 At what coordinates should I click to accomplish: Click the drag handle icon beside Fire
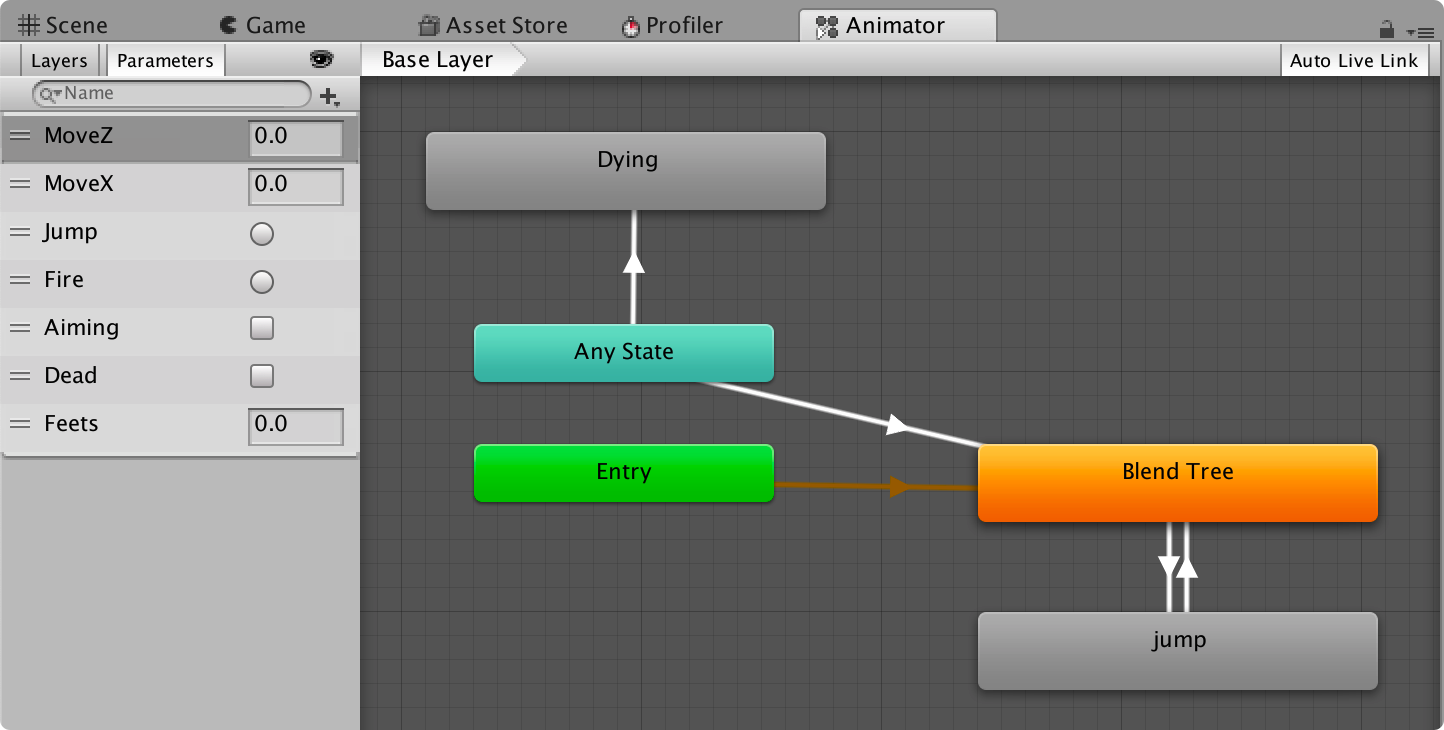click(20, 280)
